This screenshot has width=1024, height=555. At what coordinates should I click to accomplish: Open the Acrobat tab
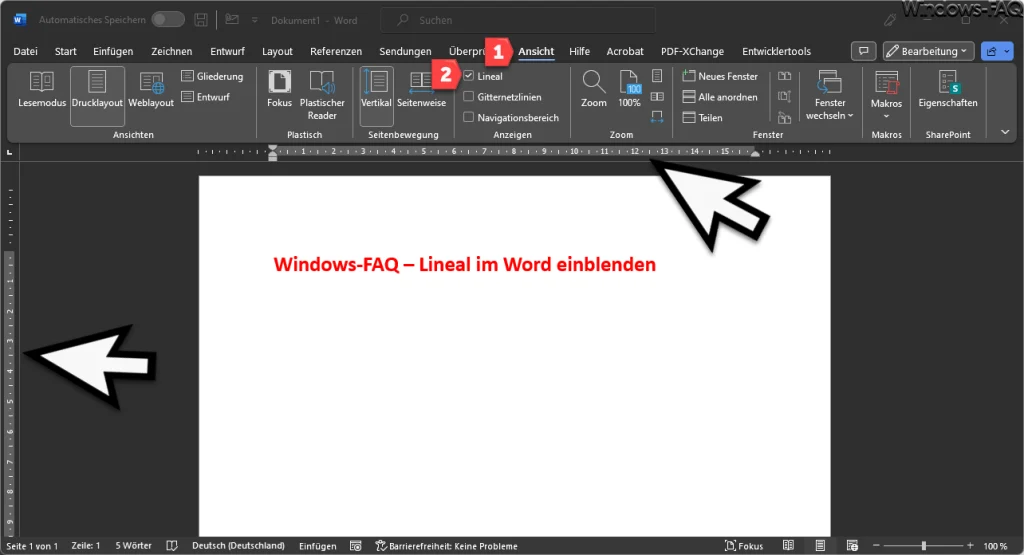click(625, 51)
